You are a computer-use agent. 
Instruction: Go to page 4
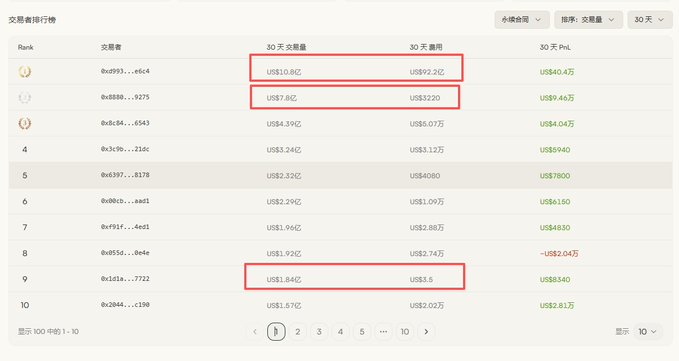(340, 332)
